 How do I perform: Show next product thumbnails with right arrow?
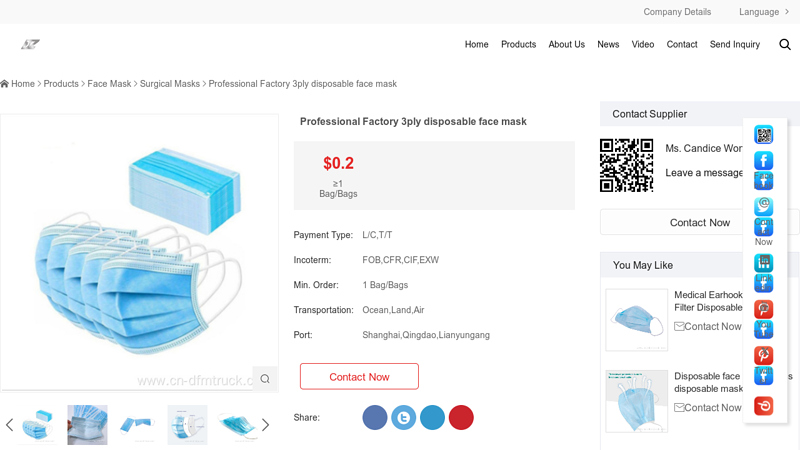265,424
